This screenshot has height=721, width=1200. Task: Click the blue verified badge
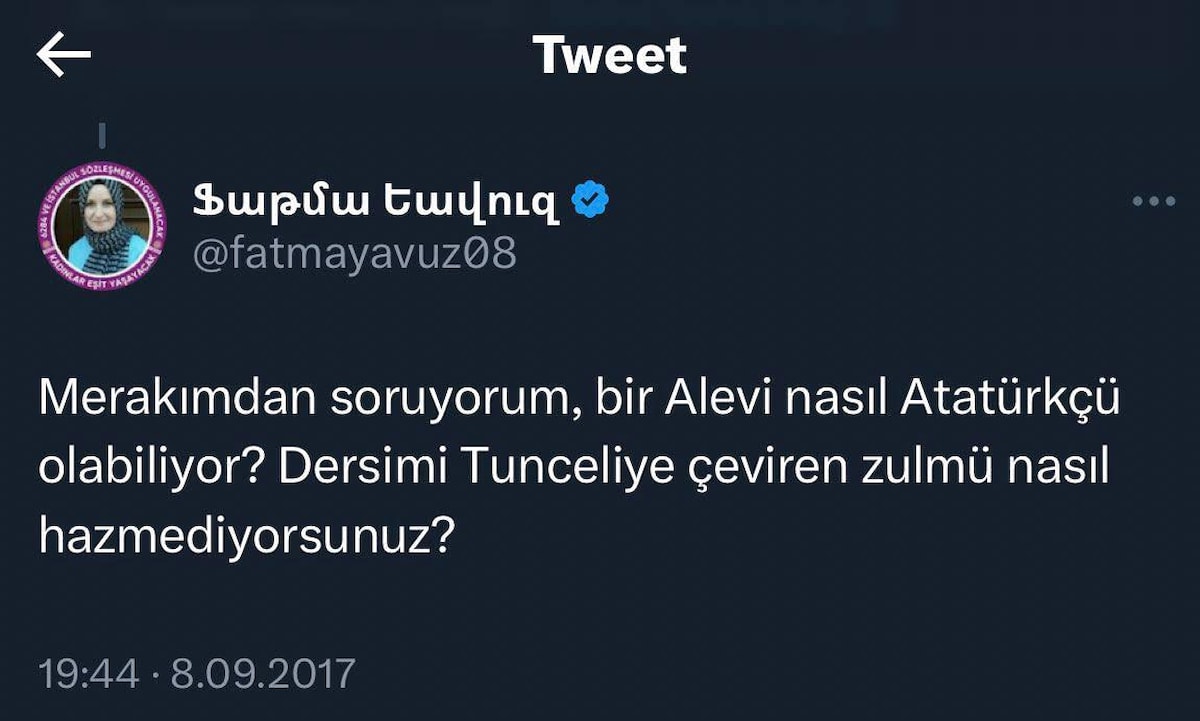click(x=590, y=201)
